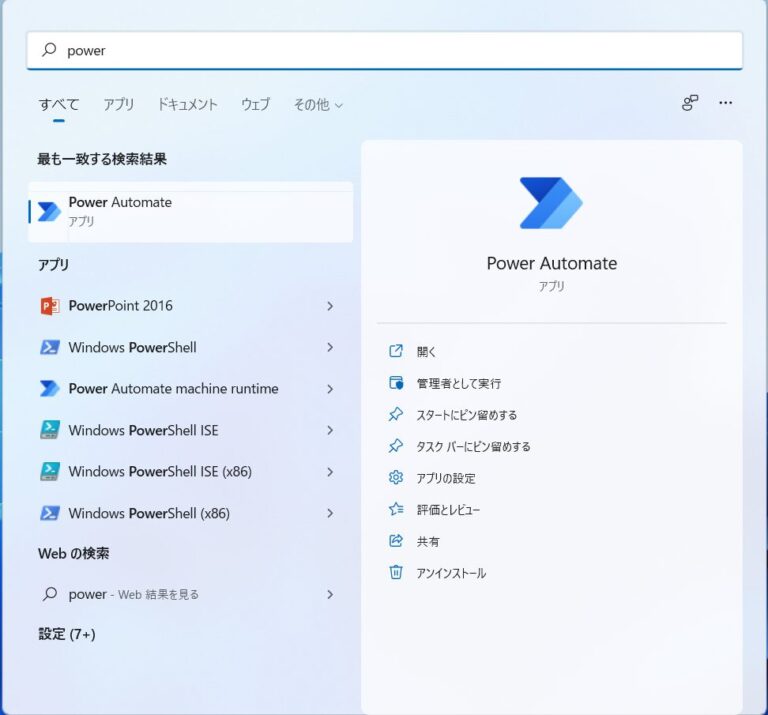Click Power Automate machine runtime icon
Screen dimensions: 768x715
pyautogui.click(x=49, y=389)
